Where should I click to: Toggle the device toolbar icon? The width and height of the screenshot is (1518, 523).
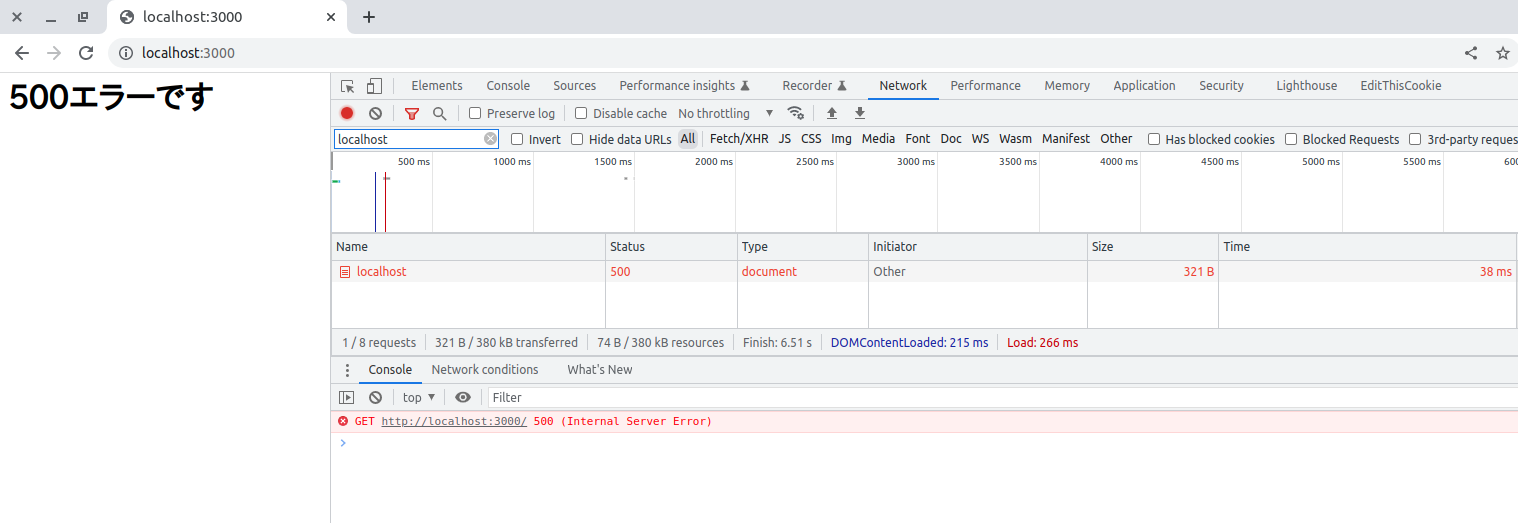374,86
